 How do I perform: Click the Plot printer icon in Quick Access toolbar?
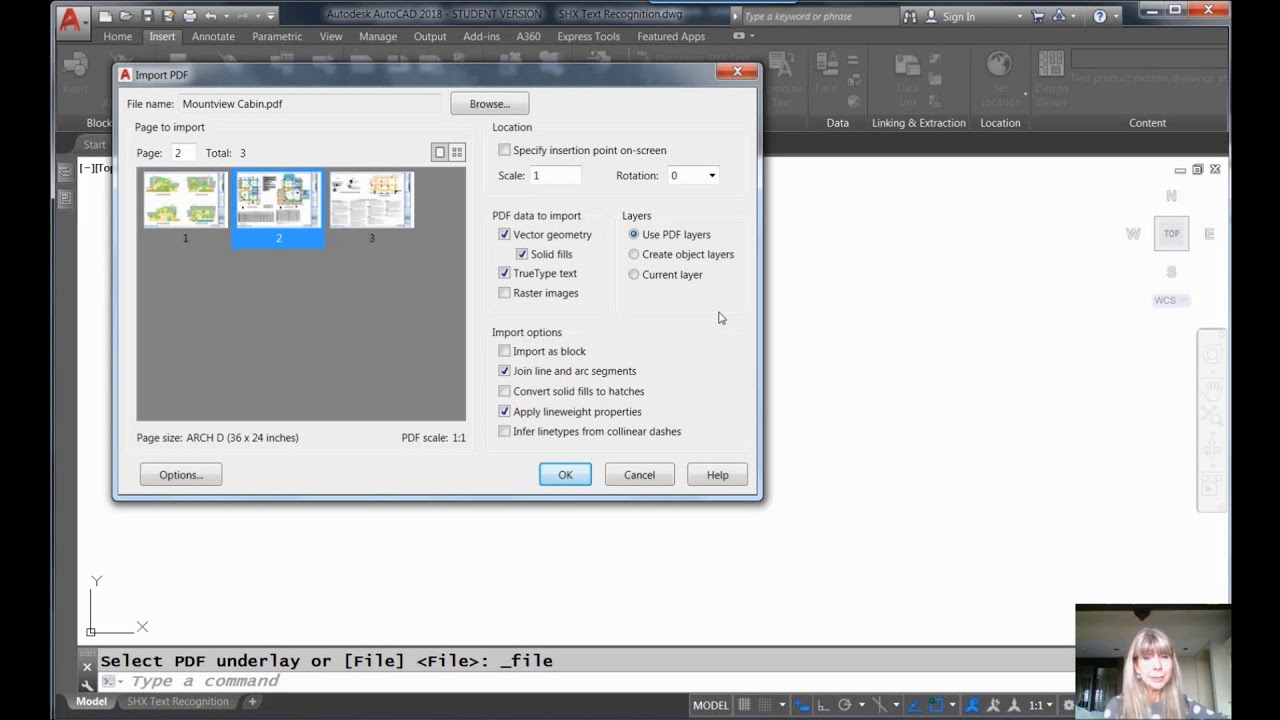click(190, 16)
